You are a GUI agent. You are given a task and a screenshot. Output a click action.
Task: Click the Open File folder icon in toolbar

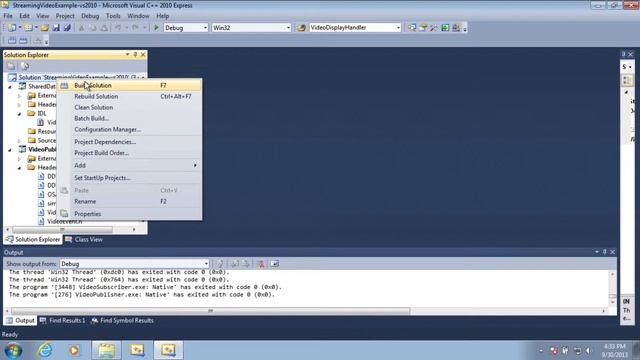click(x=44, y=28)
